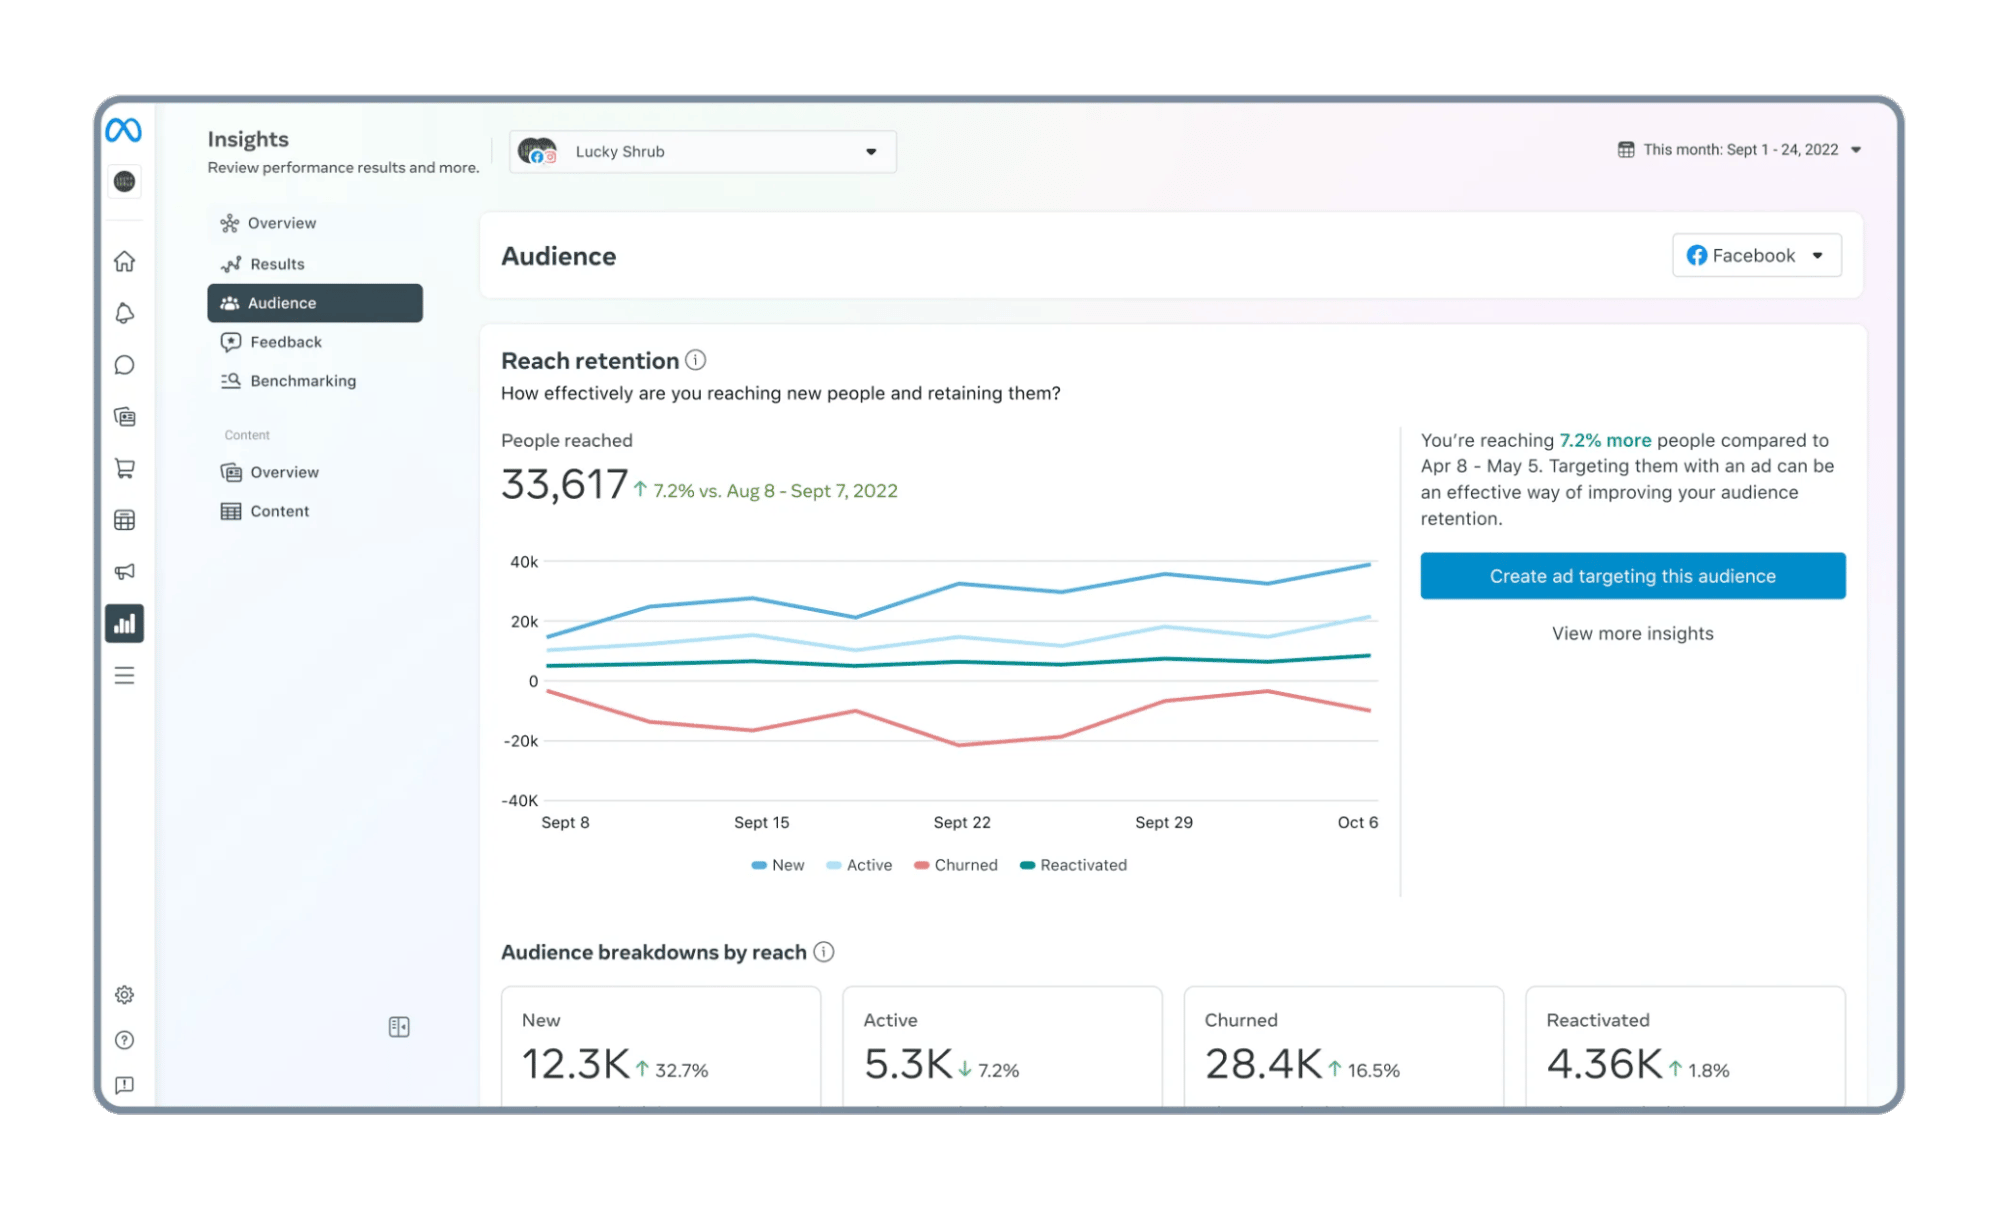Select the Benchmarking menu item
The height and width of the screenshot is (1208, 1999).
303,380
